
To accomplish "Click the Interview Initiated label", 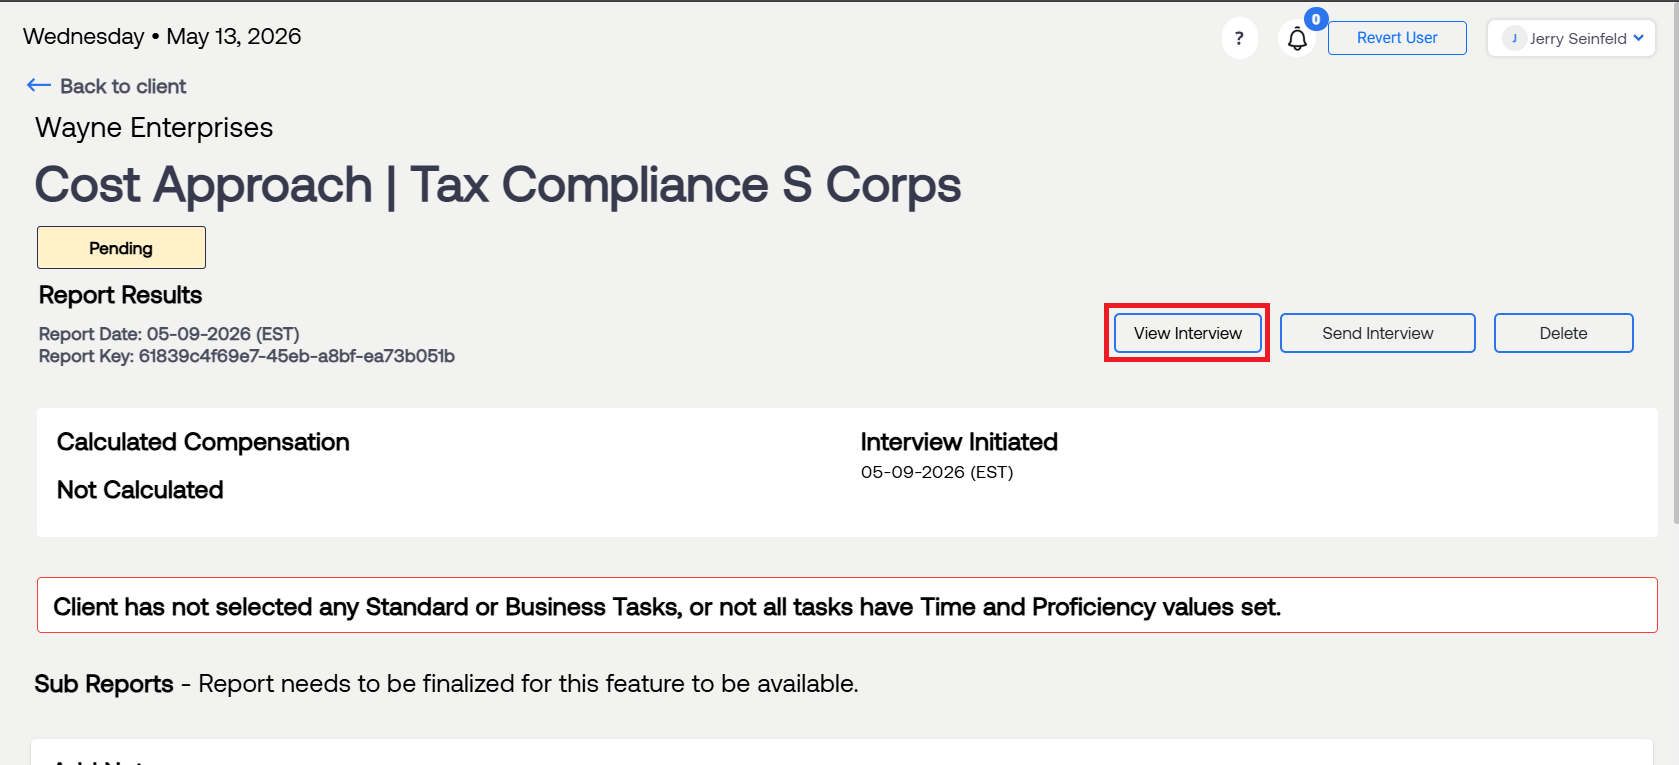I will point(959,442).
